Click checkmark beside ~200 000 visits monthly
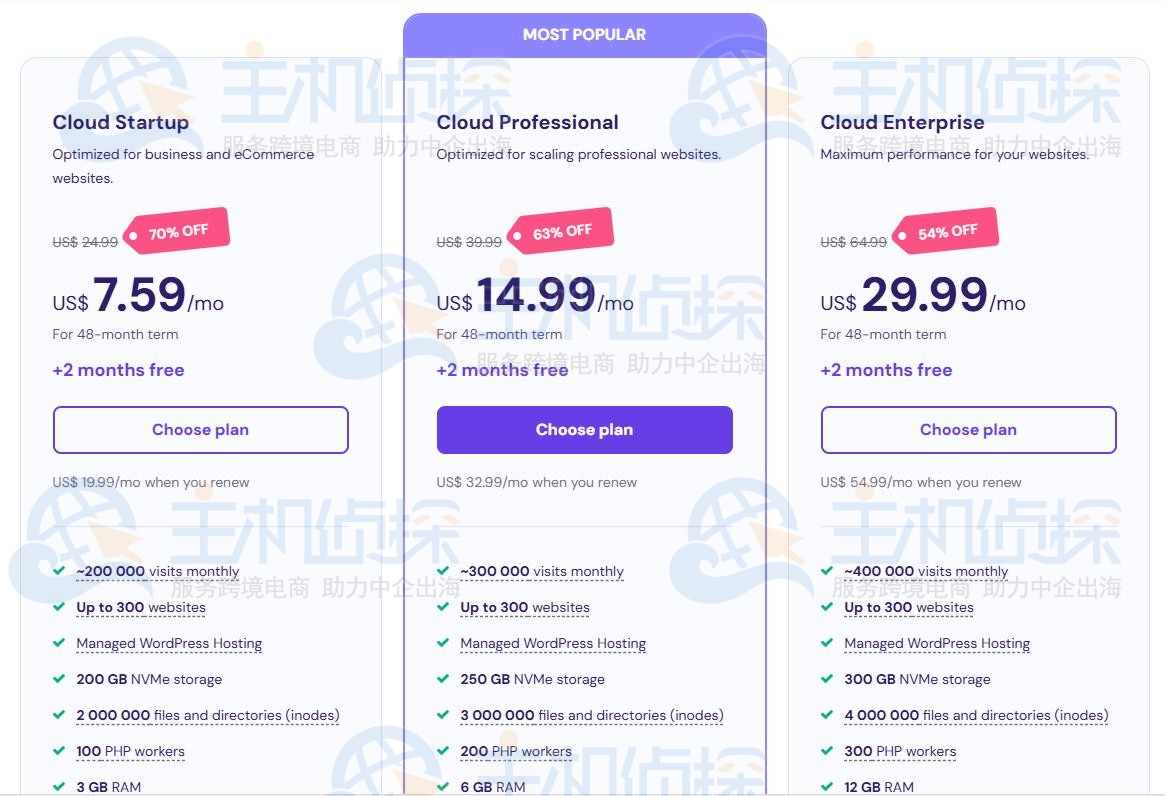 tap(57, 571)
